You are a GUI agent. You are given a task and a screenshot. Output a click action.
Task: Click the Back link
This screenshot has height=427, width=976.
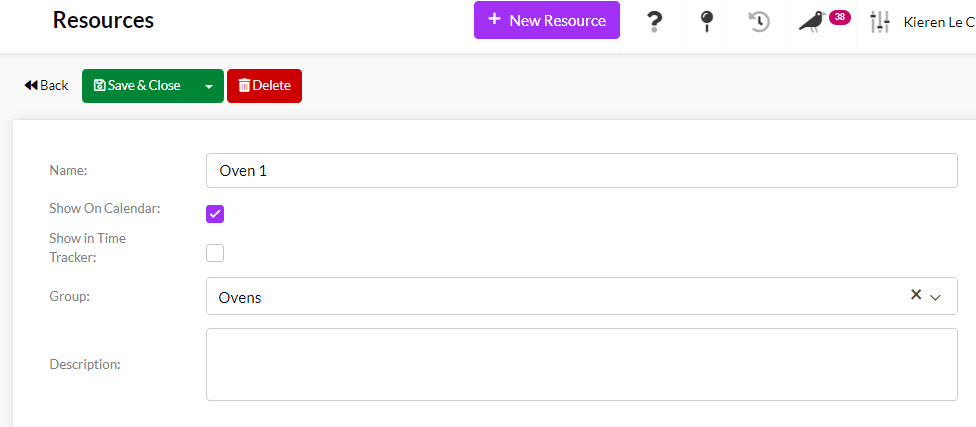46,85
